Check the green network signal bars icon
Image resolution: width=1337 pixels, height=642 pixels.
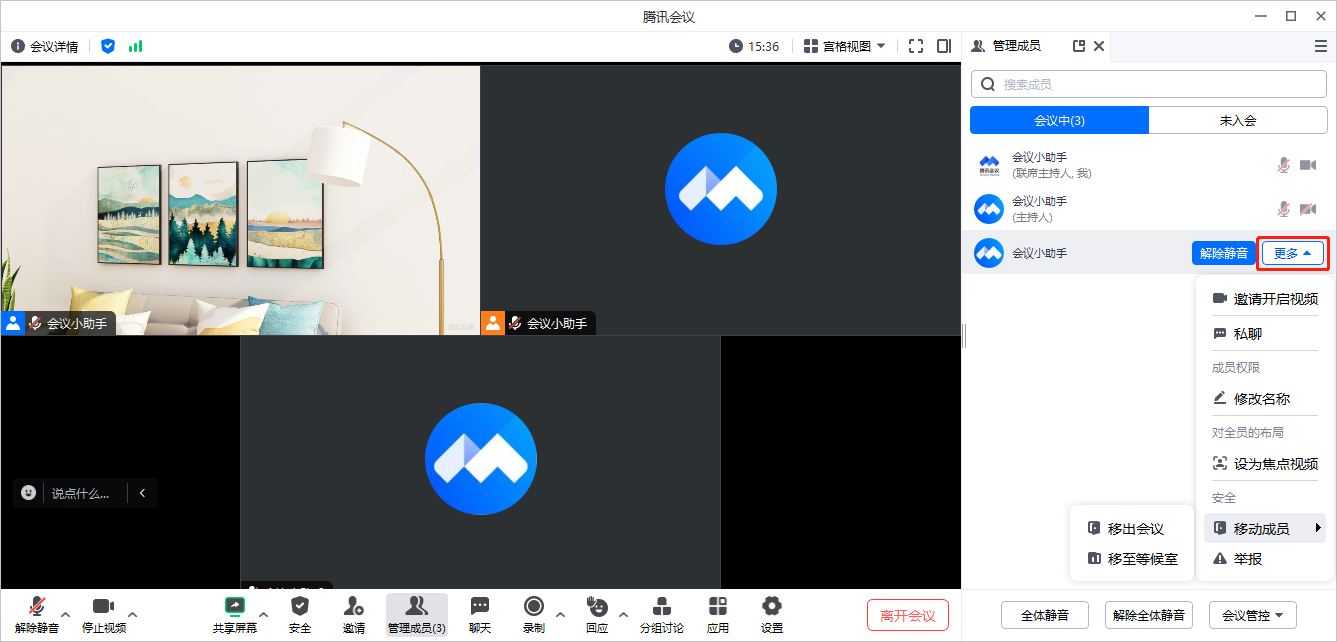[x=135, y=46]
